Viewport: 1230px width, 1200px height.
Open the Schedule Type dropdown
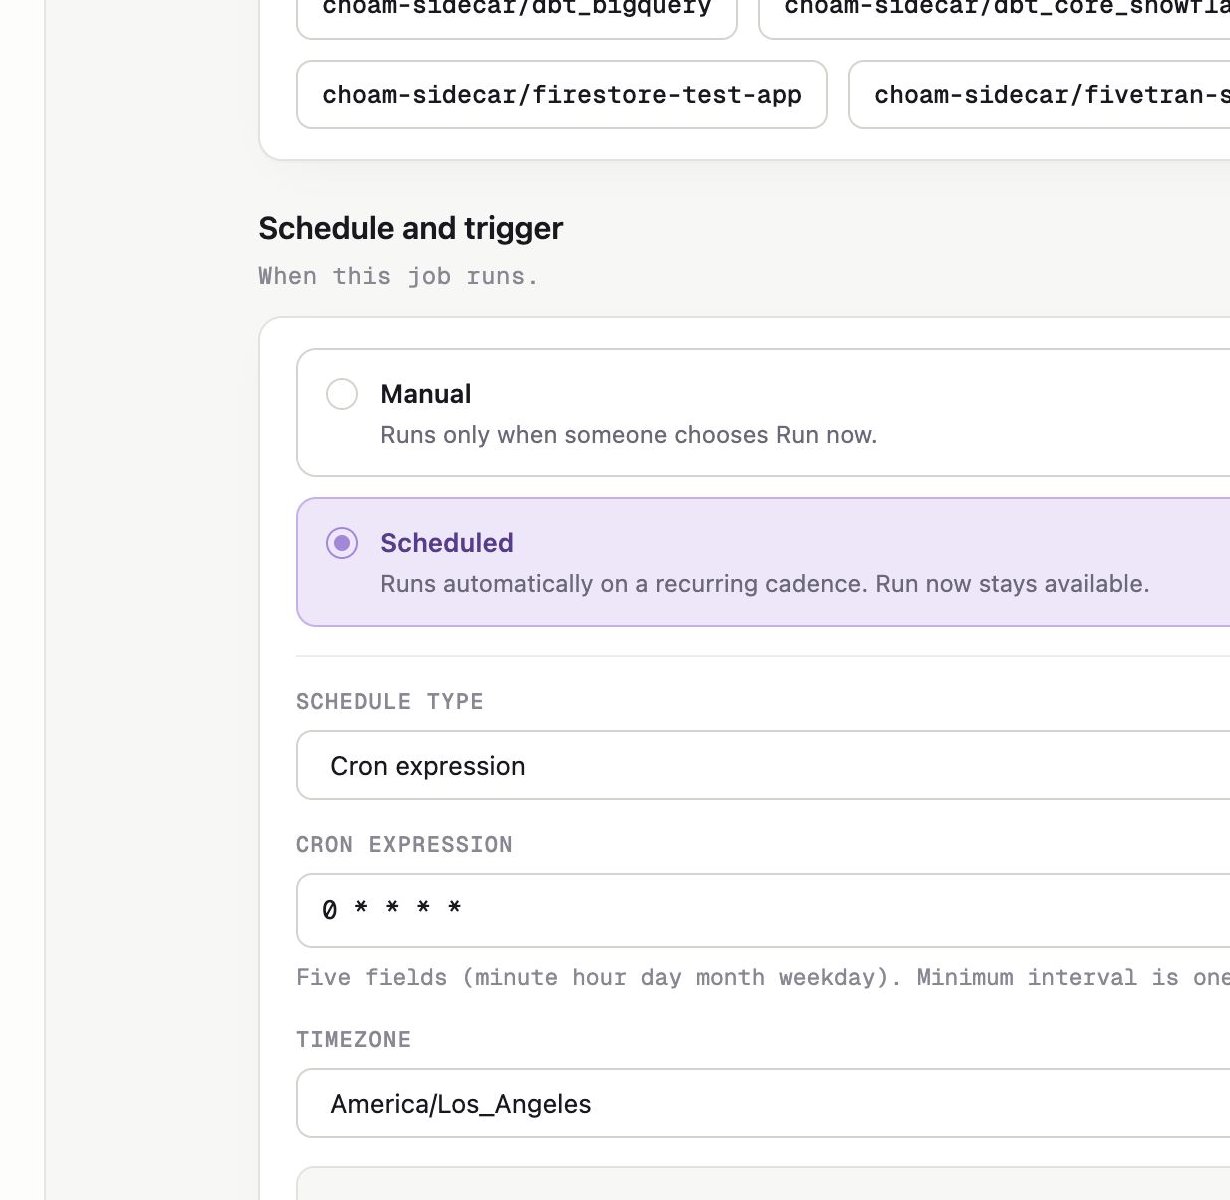coord(763,765)
